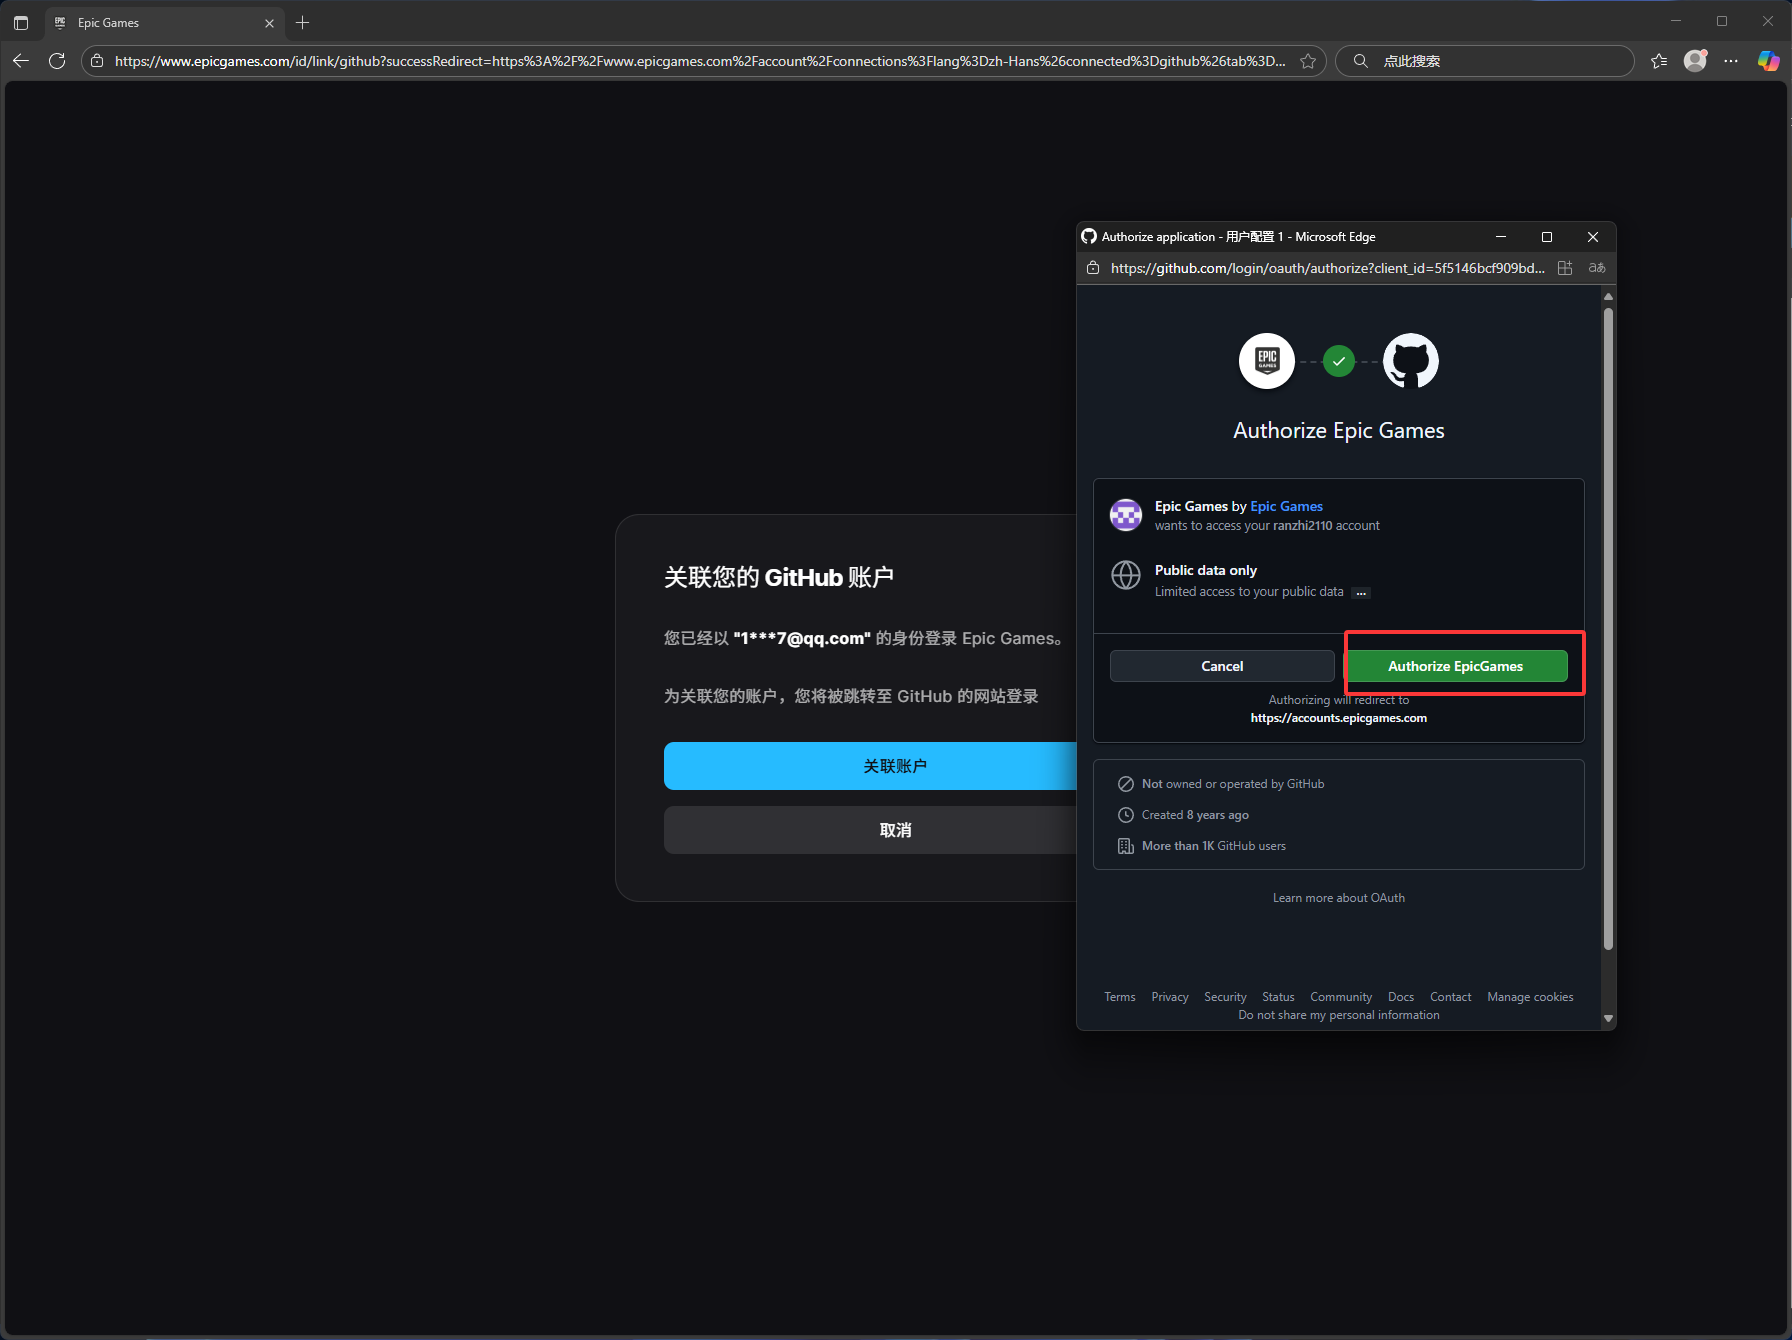Open the Terms footer link
The width and height of the screenshot is (1792, 1340).
pos(1120,997)
